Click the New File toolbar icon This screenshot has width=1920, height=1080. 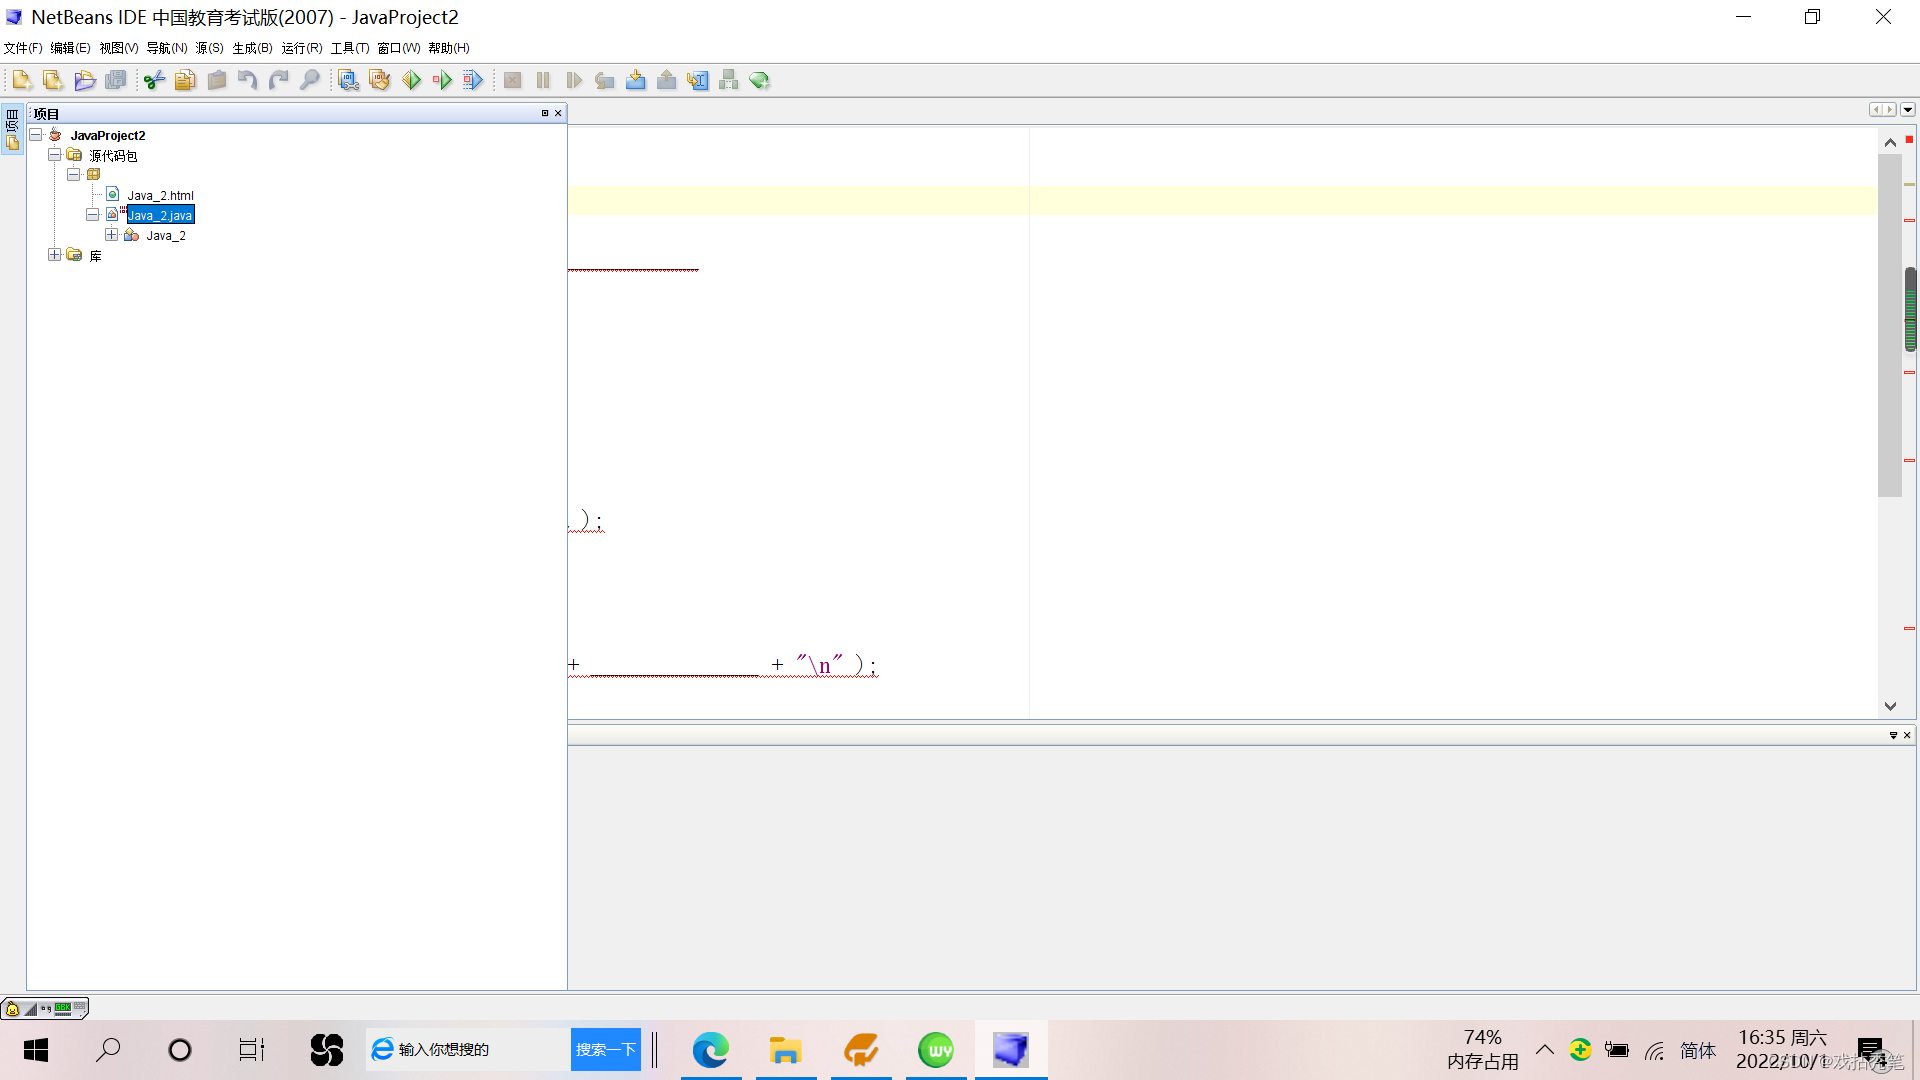tap(22, 80)
